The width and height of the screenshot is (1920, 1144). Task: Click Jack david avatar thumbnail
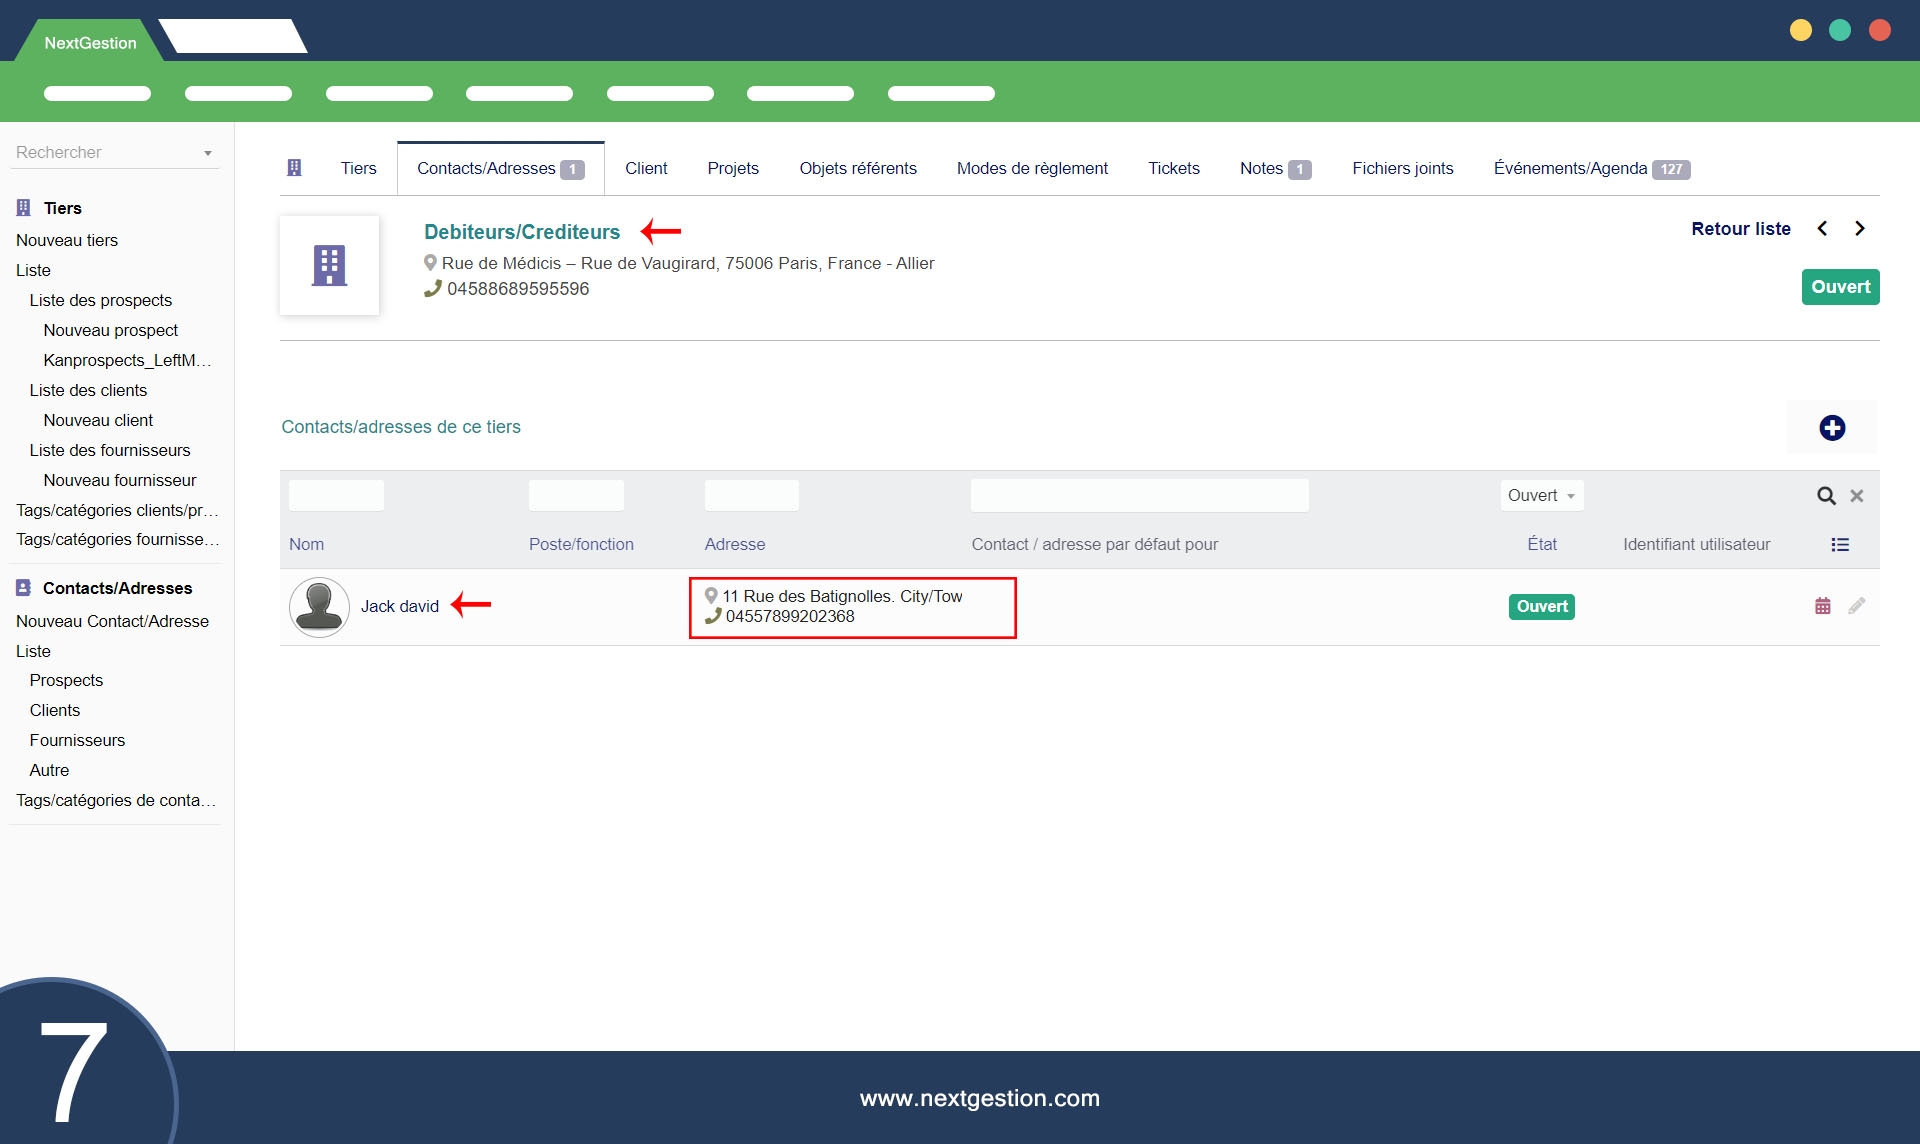click(319, 607)
